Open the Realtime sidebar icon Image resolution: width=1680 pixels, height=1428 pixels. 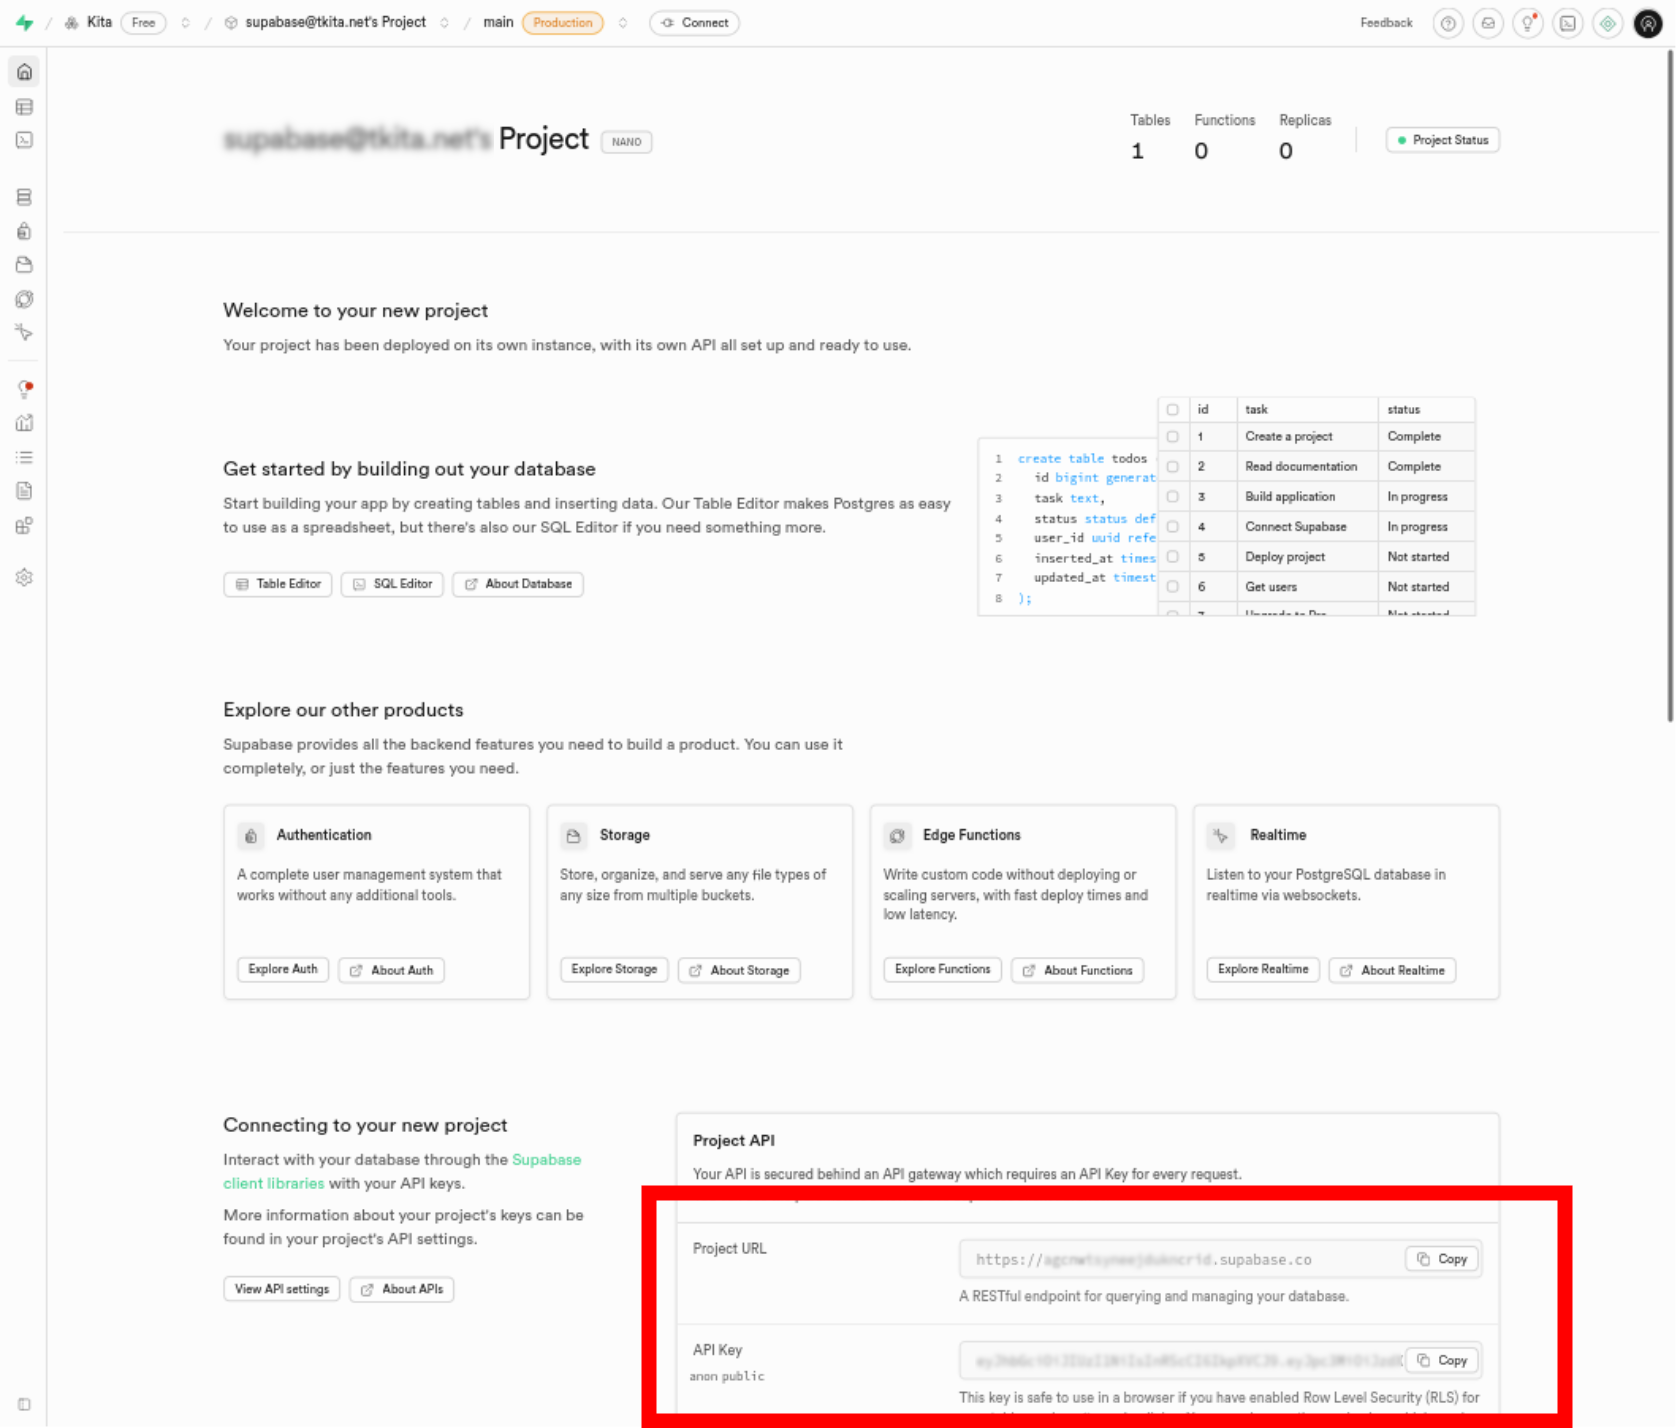point(24,333)
